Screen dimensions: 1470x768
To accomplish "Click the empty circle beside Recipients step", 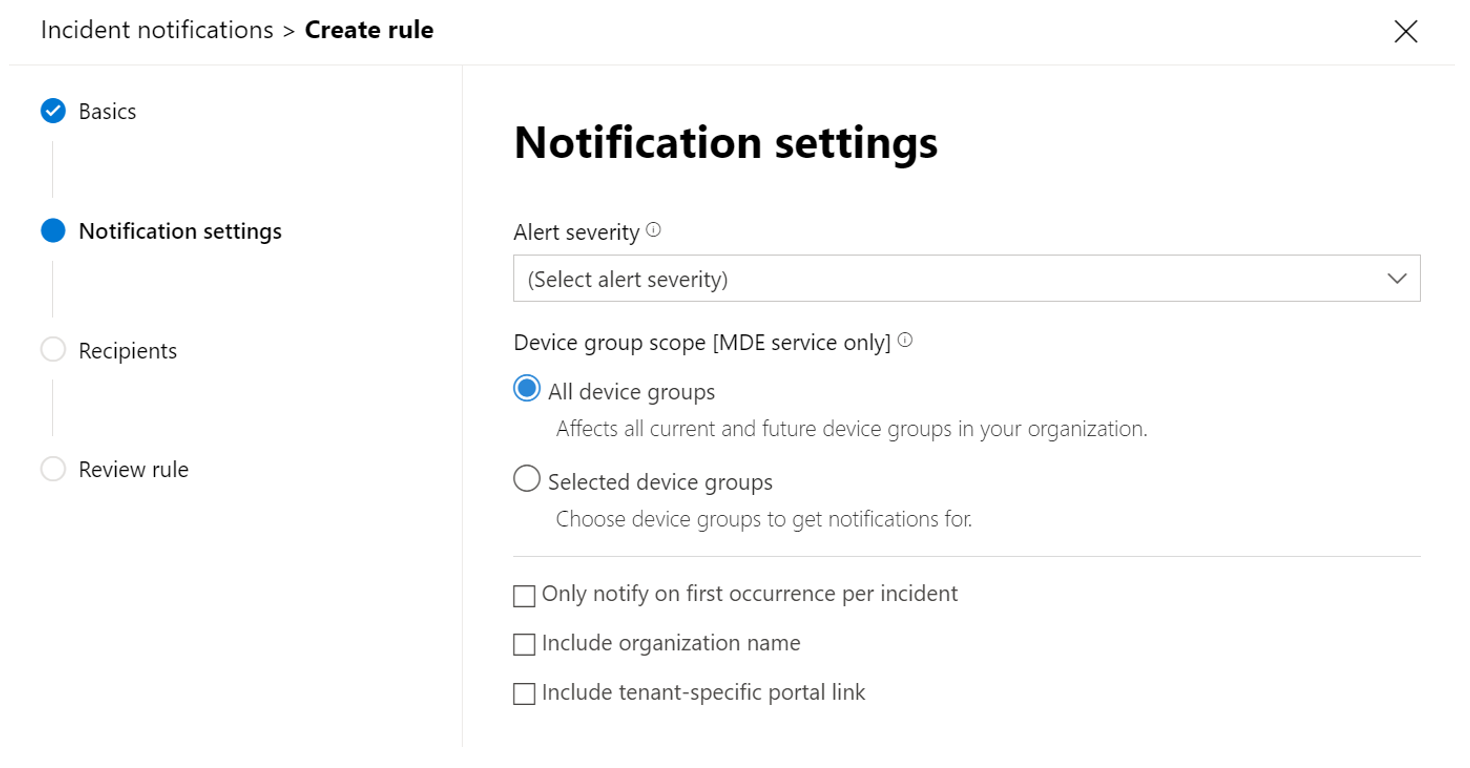I will click(53, 349).
